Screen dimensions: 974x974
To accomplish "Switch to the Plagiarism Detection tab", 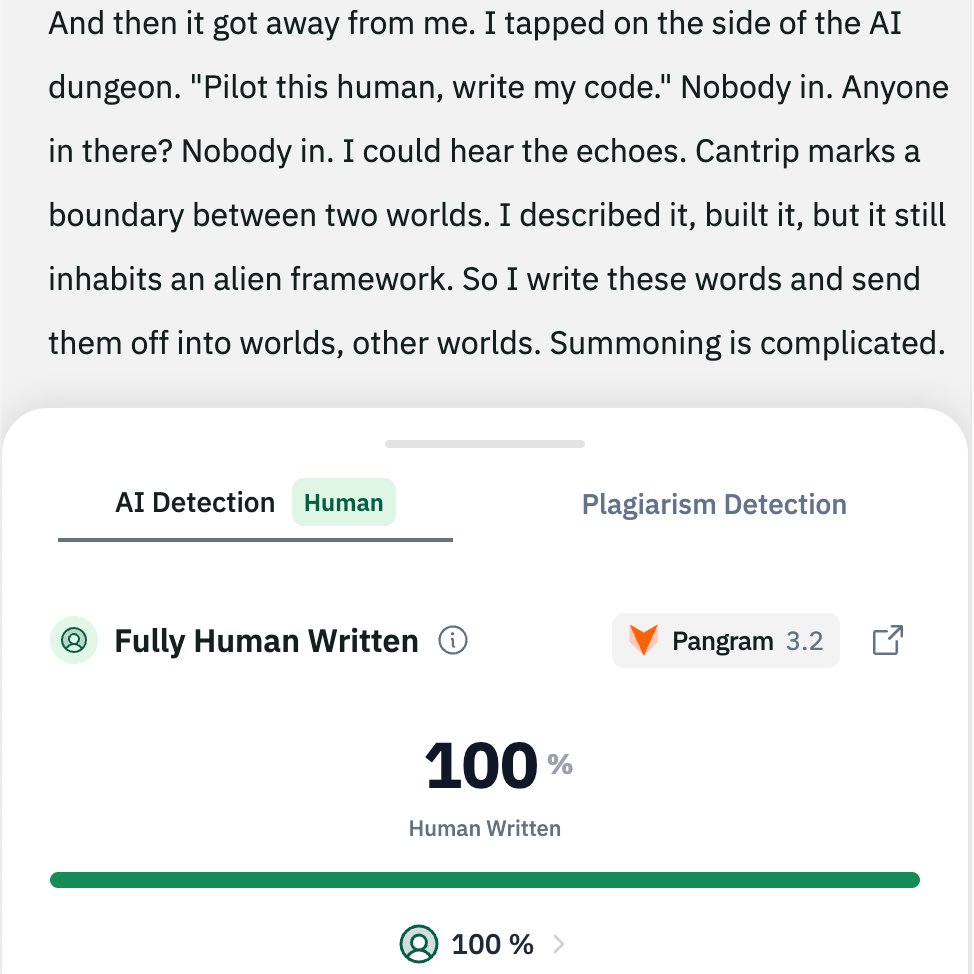I will point(714,505).
